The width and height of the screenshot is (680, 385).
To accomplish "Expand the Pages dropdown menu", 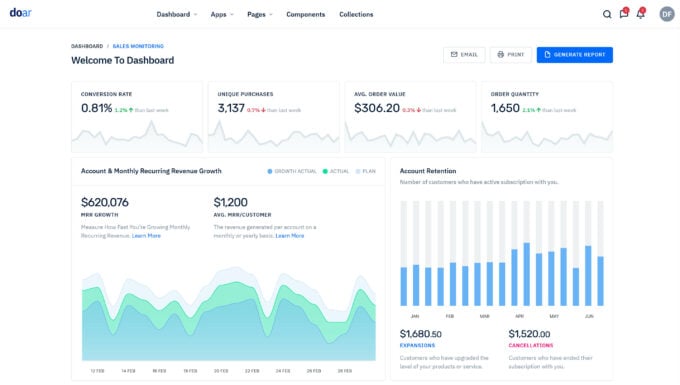I will [259, 14].
